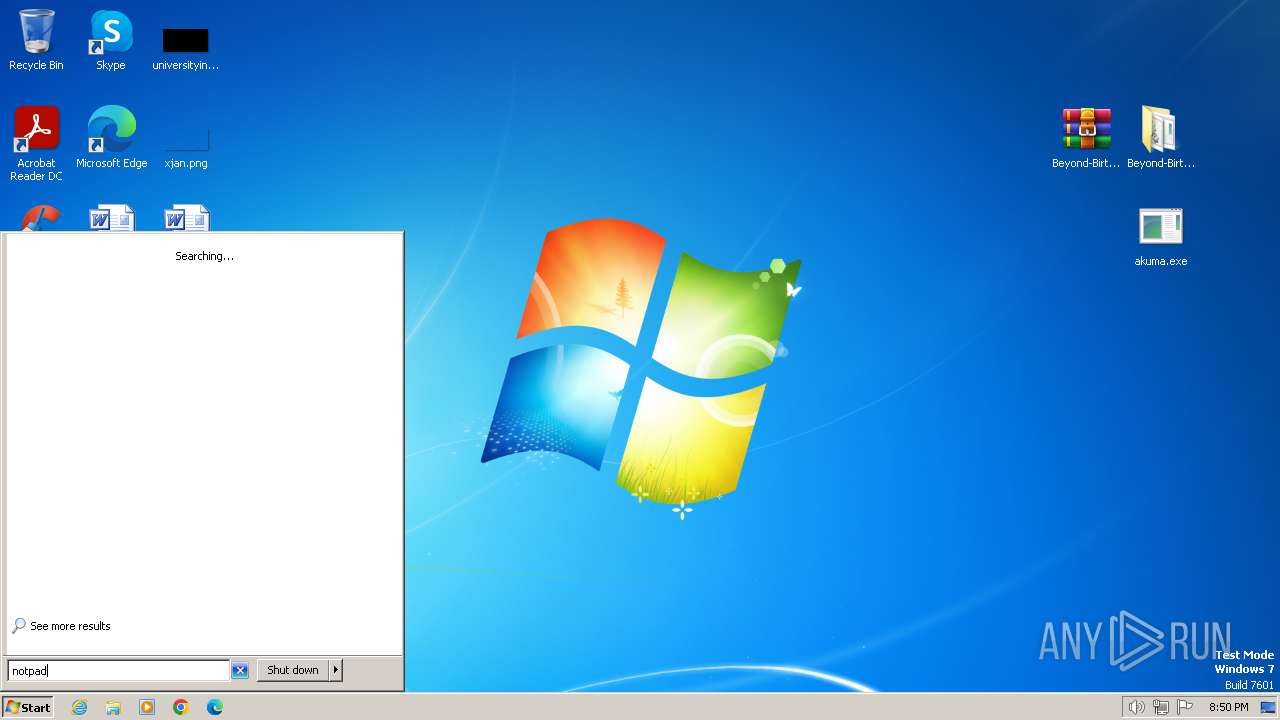Viewport: 1280px width, 720px height.
Task: Click the Show desktop button
Action: coord(1268,707)
